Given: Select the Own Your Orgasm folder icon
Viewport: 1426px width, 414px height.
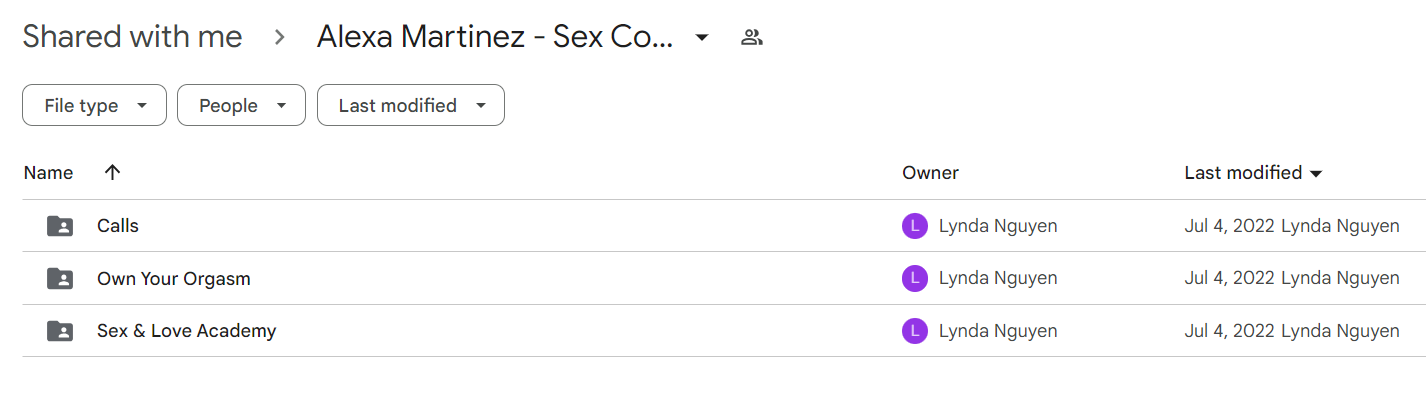Looking at the screenshot, I should coord(60,278).
